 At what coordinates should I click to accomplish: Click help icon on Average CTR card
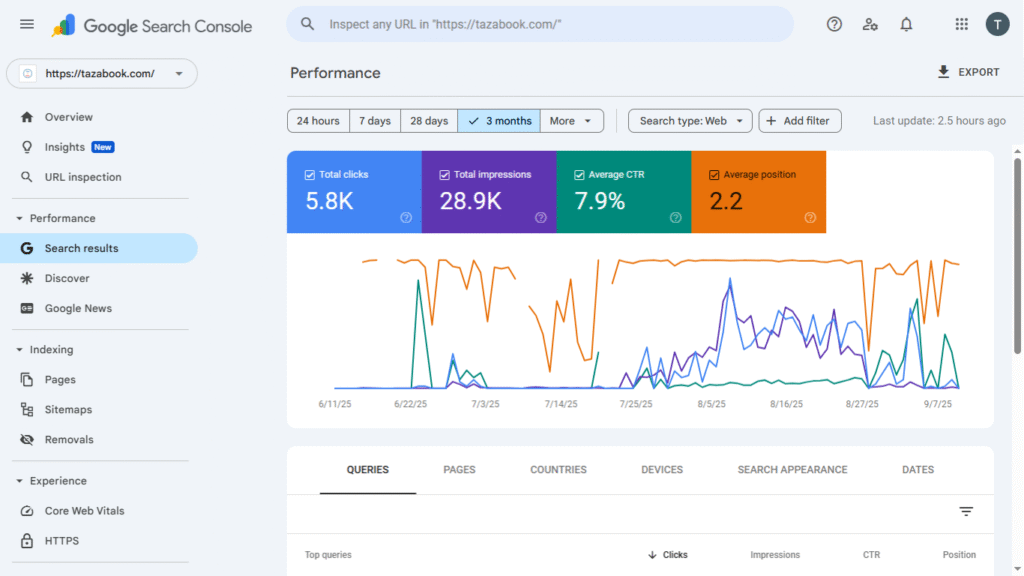676,217
